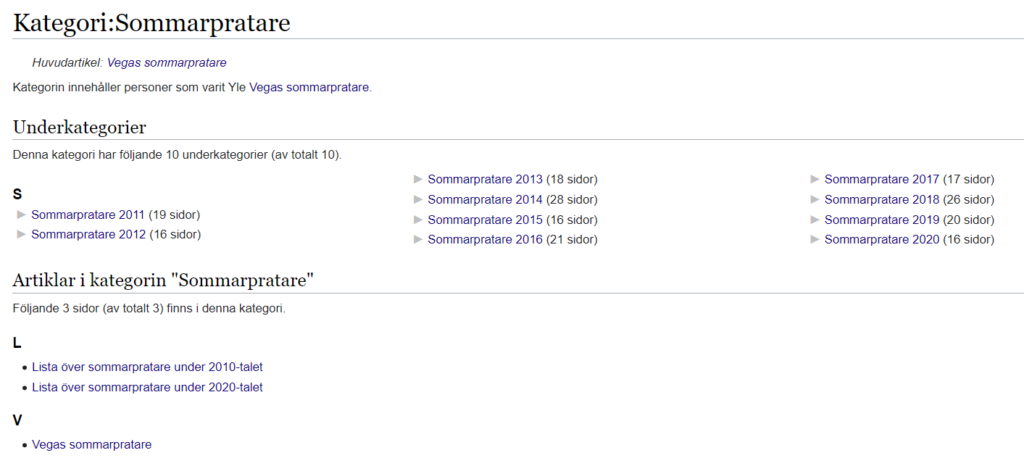
Task: Expand the Sommarpratare 2020 subcategory triangle
Action: click(x=815, y=240)
